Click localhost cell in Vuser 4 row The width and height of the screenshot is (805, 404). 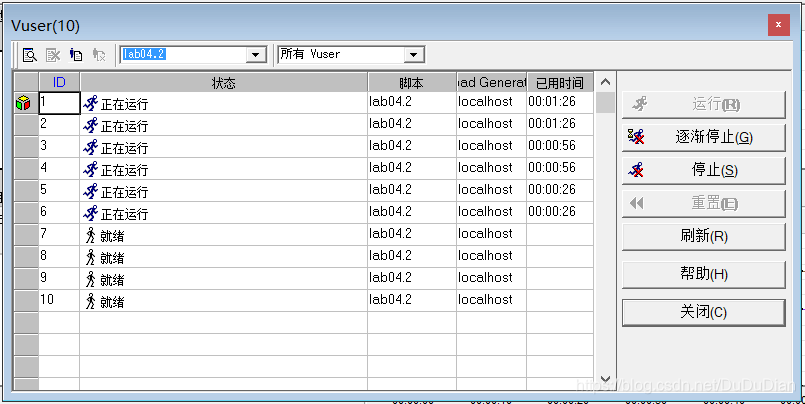pyautogui.click(x=492, y=168)
